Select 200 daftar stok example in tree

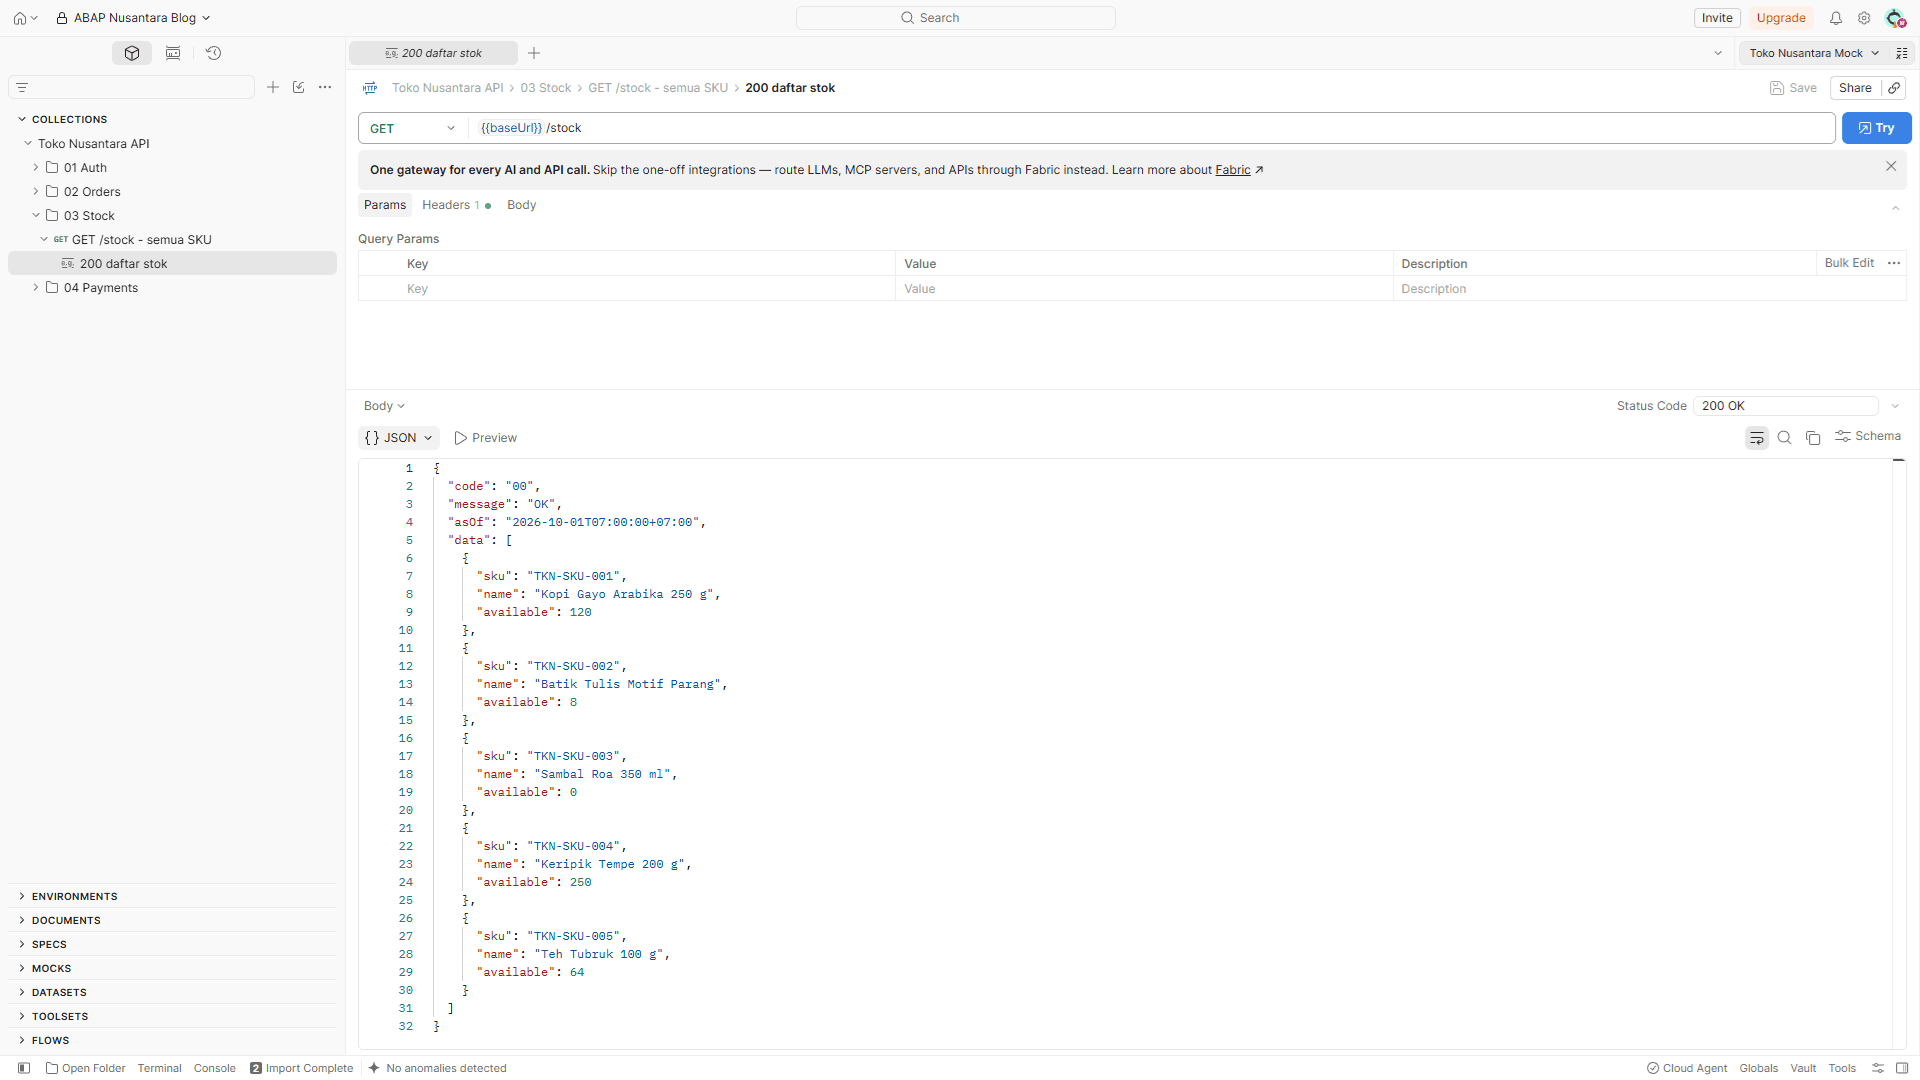point(172,263)
